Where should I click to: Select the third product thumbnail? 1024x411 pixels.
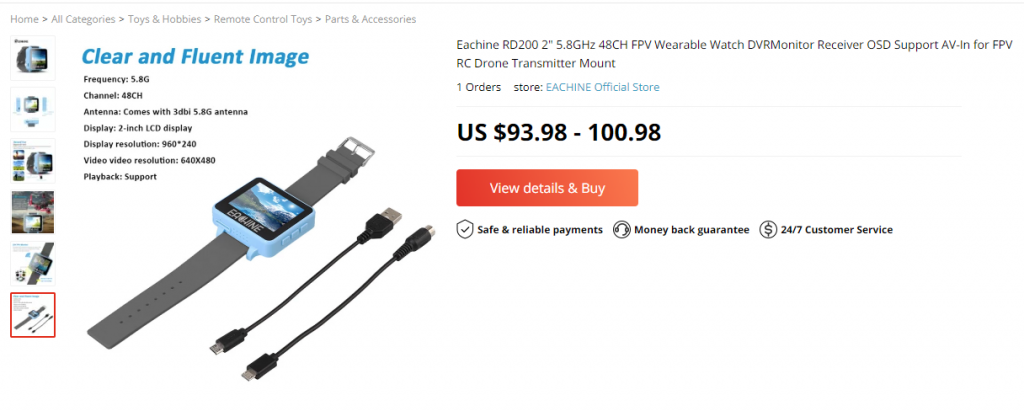coord(33,161)
